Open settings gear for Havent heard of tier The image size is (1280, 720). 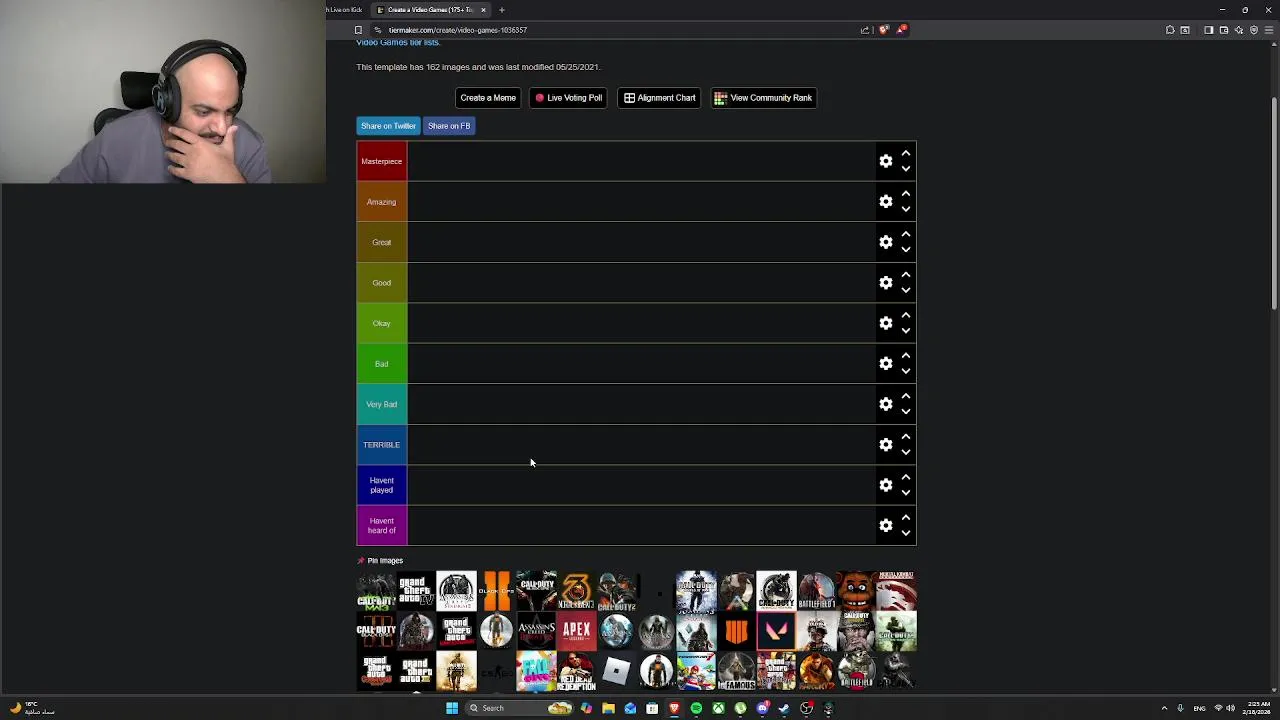point(885,526)
